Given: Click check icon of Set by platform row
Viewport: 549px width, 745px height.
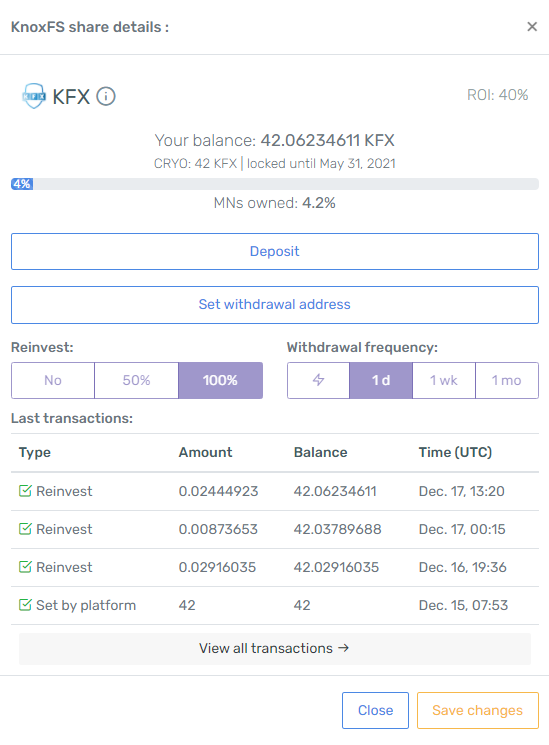Looking at the screenshot, I should pyautogui.click(x=25, y=605).
